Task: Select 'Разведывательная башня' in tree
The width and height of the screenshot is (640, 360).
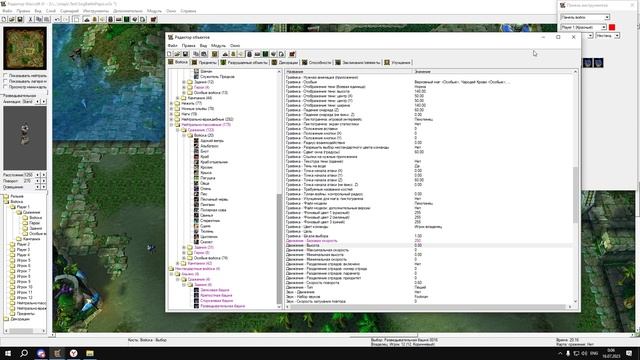Action: [222, 306]
